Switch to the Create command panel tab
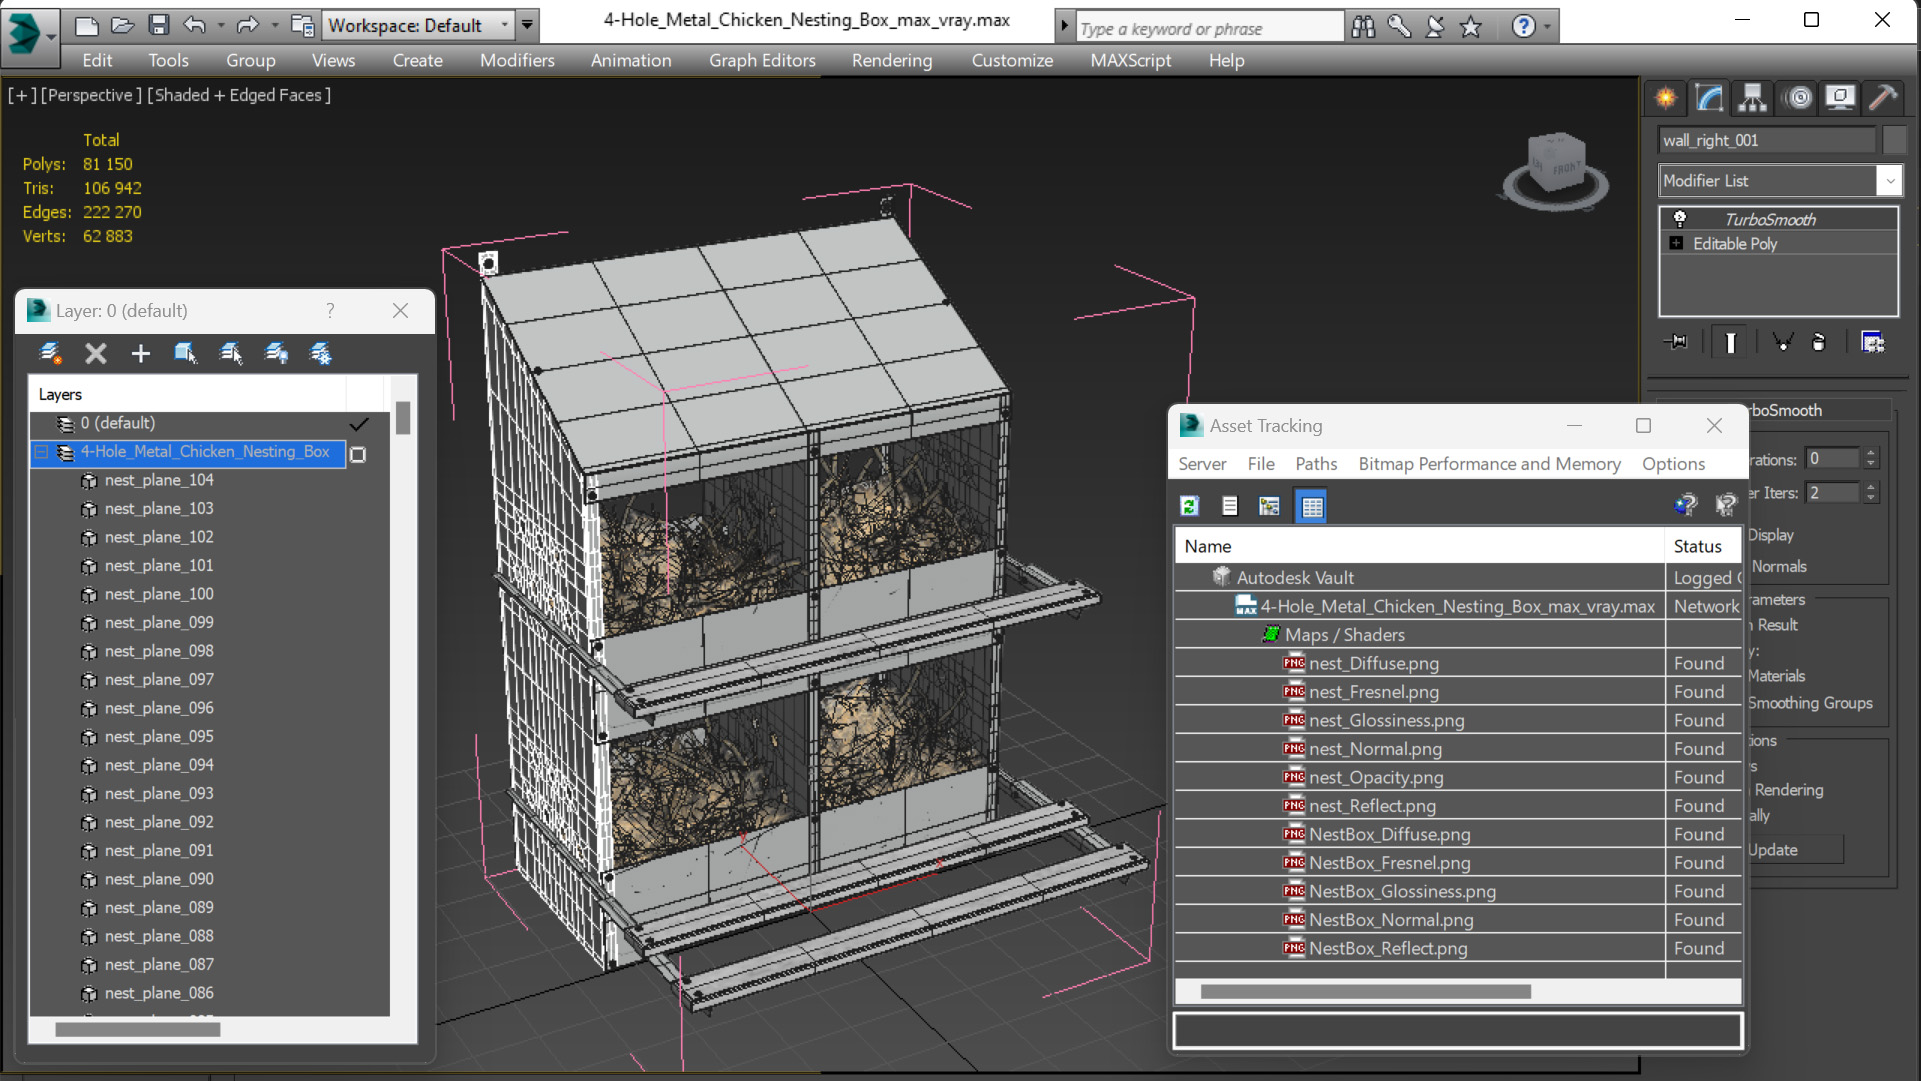The width and height of the screenshot is (1921, 1081). [x=1666, y=98]
